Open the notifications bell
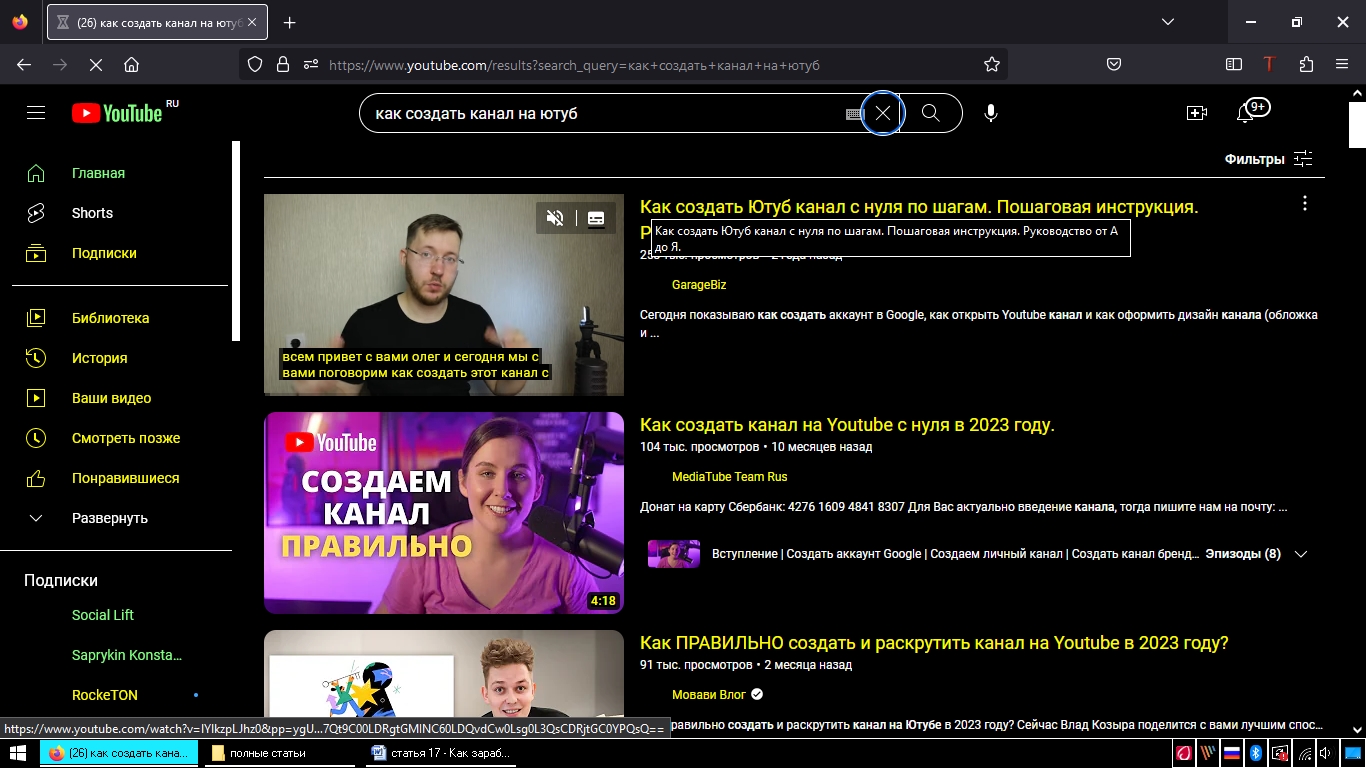Image resolution: width=1366 pixels, height=768 pixels. [1245, 113]
